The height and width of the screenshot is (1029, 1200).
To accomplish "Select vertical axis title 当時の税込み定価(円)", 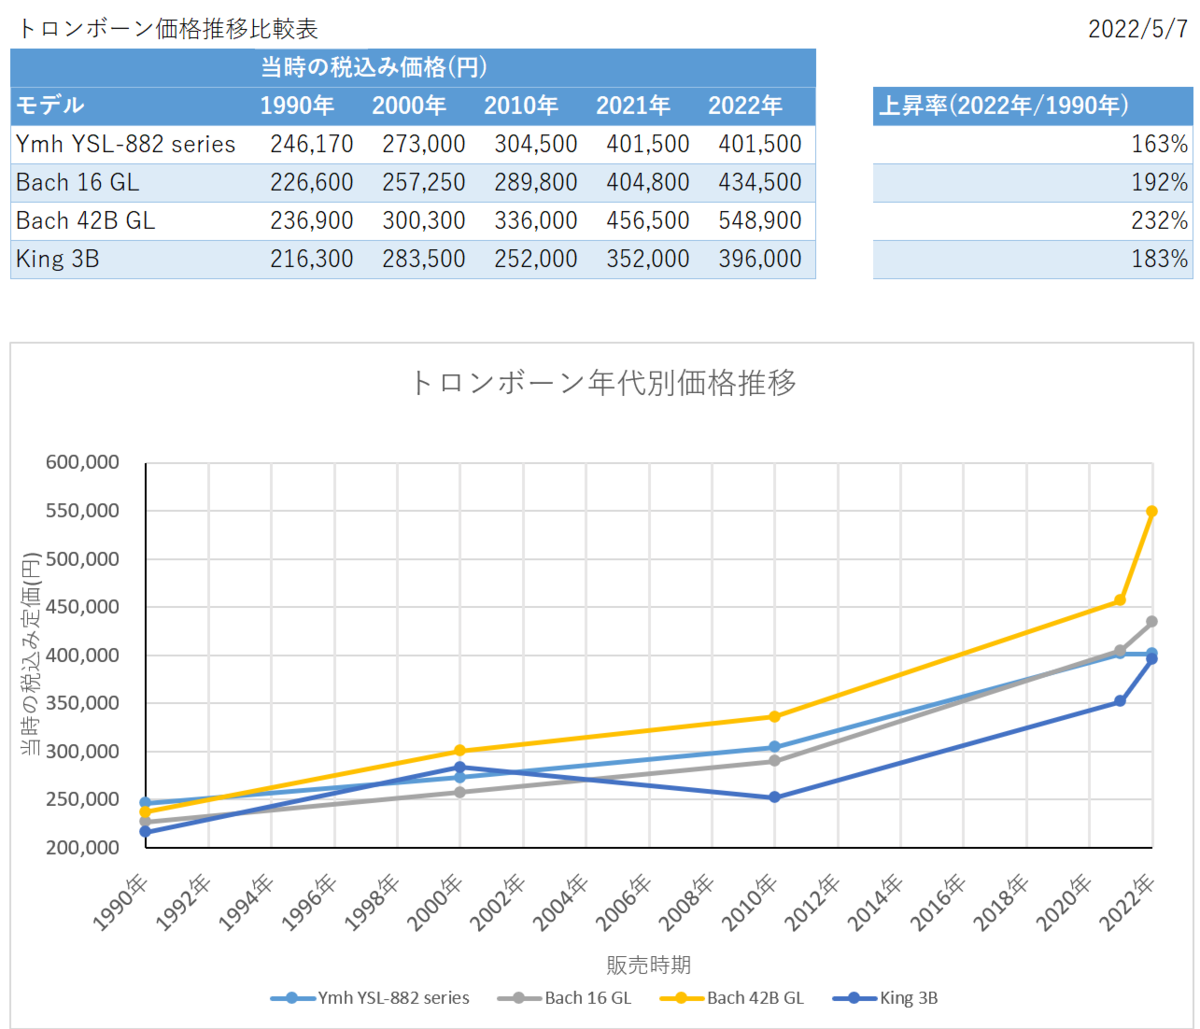I will 33,654.
